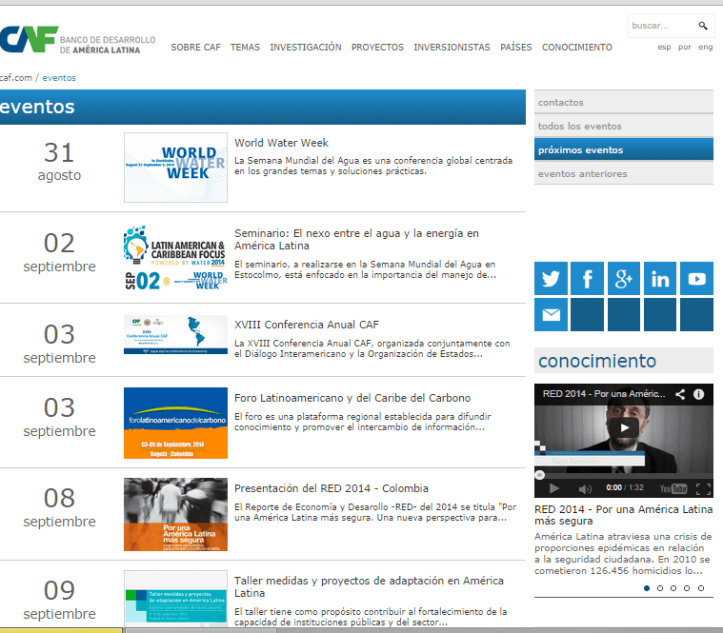Select the second carousel dot under conocimiento
This screenshot has width=723, height=633.
[659, 588]
